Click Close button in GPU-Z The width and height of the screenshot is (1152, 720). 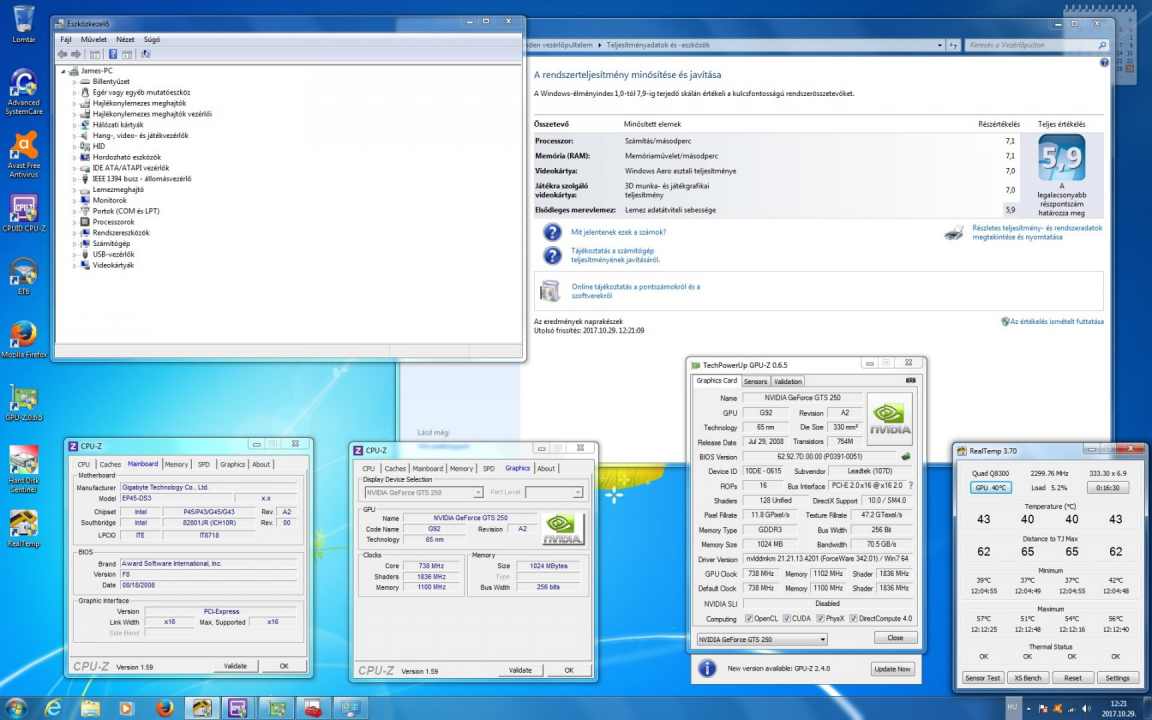click(895, 638)
